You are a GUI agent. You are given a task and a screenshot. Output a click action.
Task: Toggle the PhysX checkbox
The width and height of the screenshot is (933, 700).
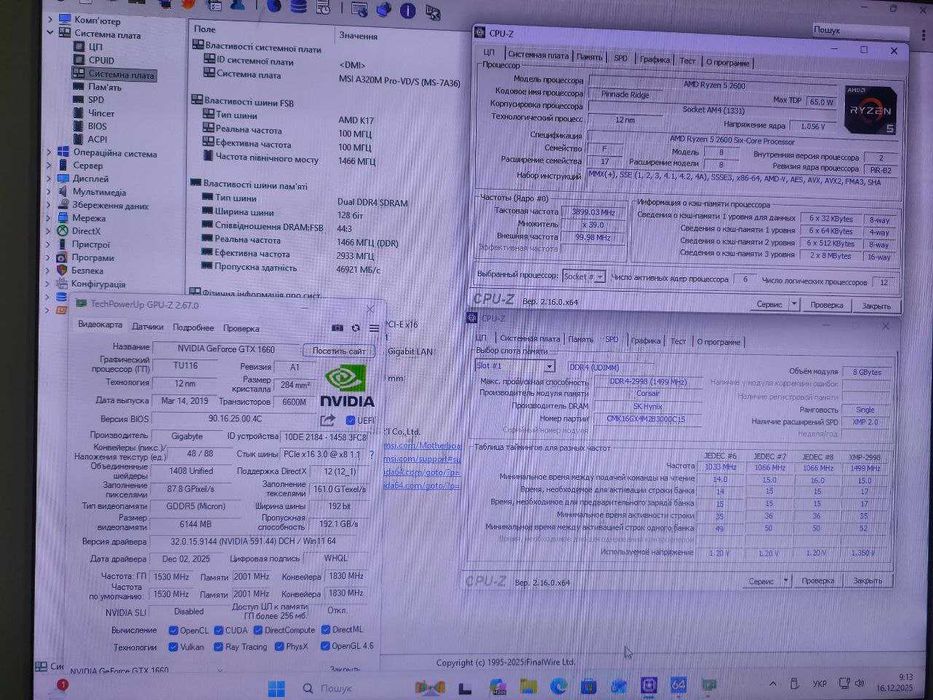(x=279, y=646)
